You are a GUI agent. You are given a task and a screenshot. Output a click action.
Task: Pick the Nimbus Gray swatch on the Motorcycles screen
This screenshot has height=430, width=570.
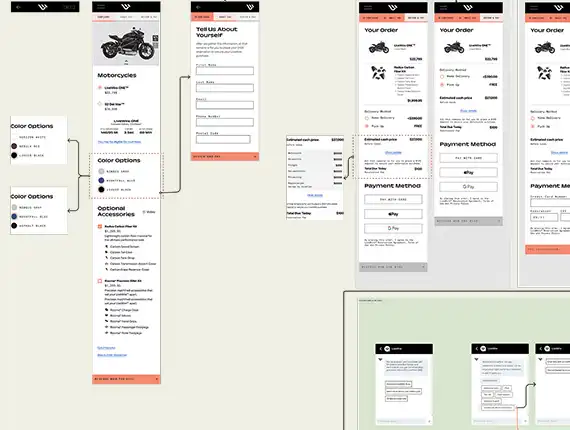(101, 171)
